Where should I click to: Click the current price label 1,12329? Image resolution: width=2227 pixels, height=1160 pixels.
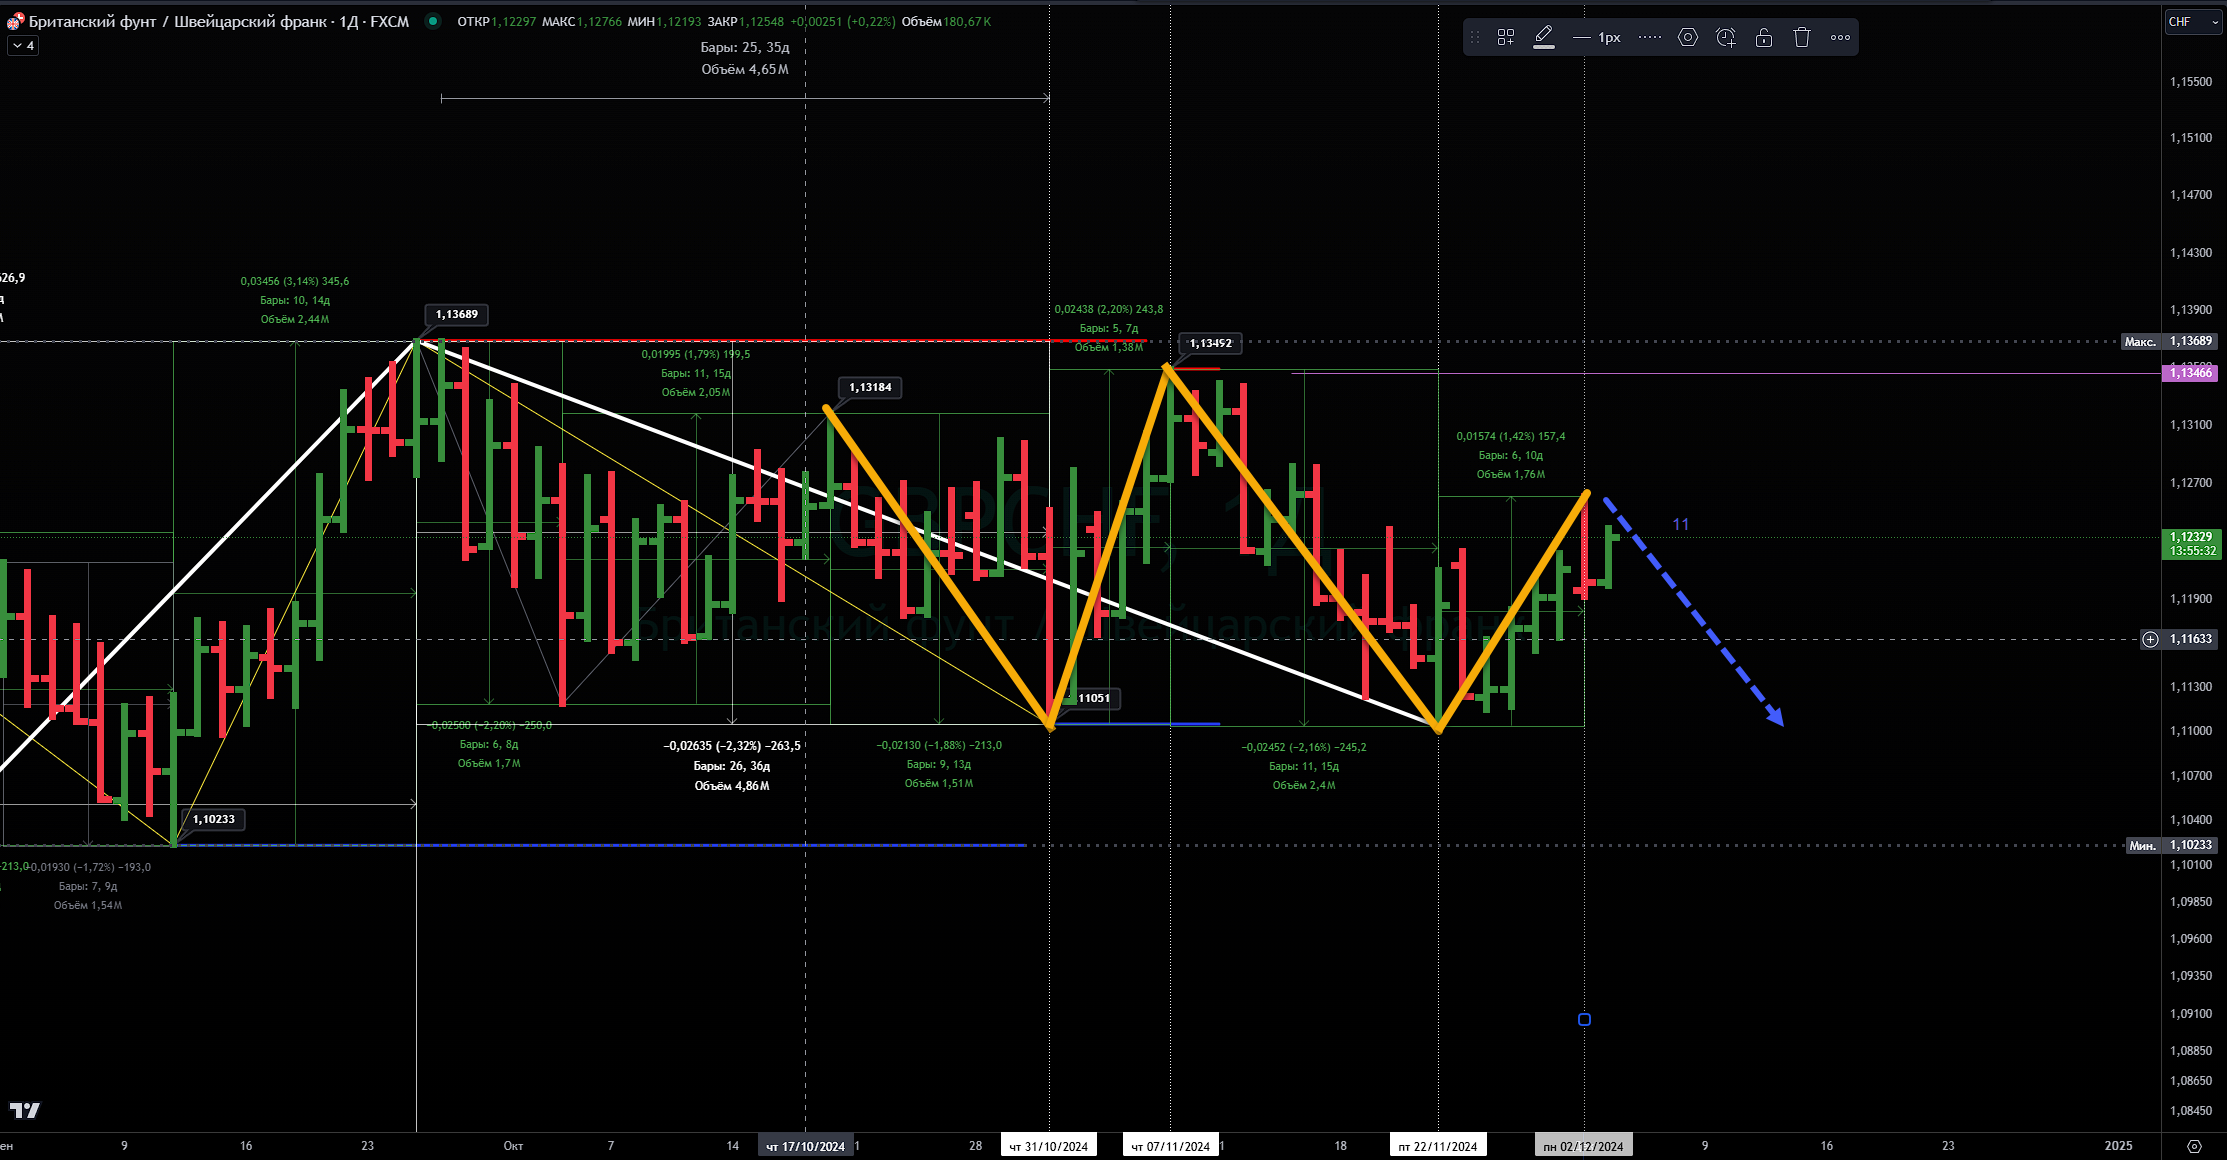(x=2190, y=544)
